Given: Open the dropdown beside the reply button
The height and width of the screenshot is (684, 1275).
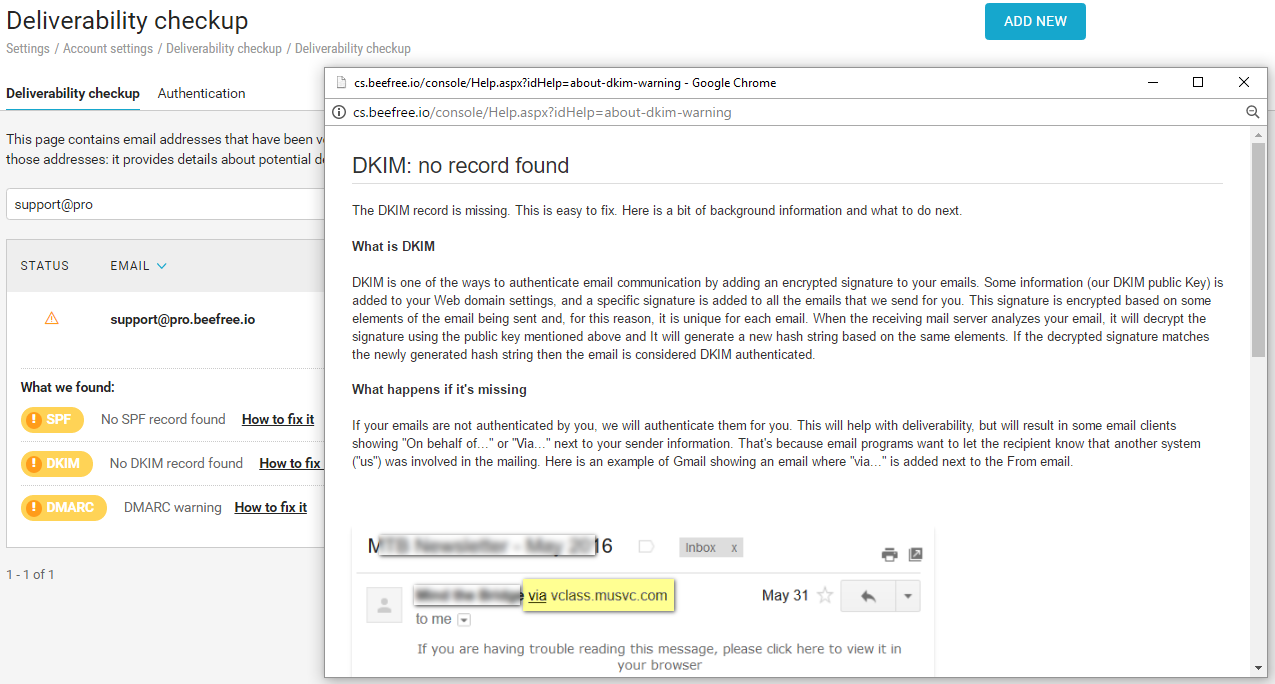Looking at the screenshot, I should click(907, 596).
